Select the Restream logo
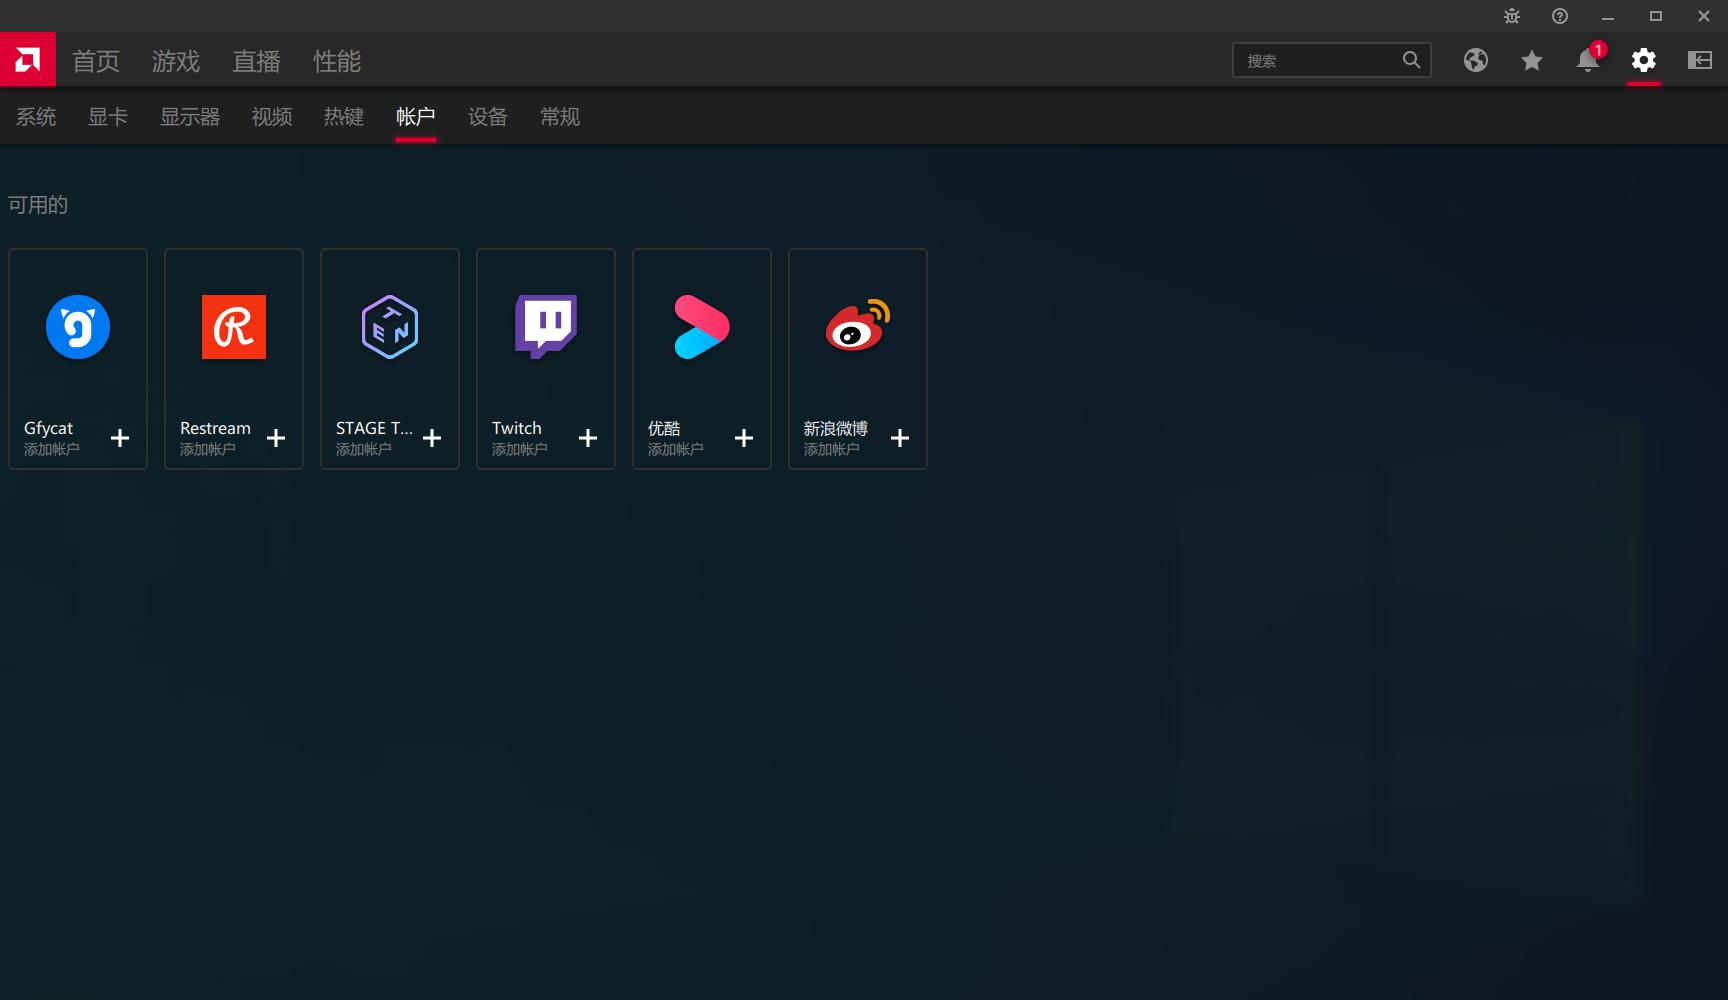The width and height of the screenshot is (1728, 1000). click(233, 327)
